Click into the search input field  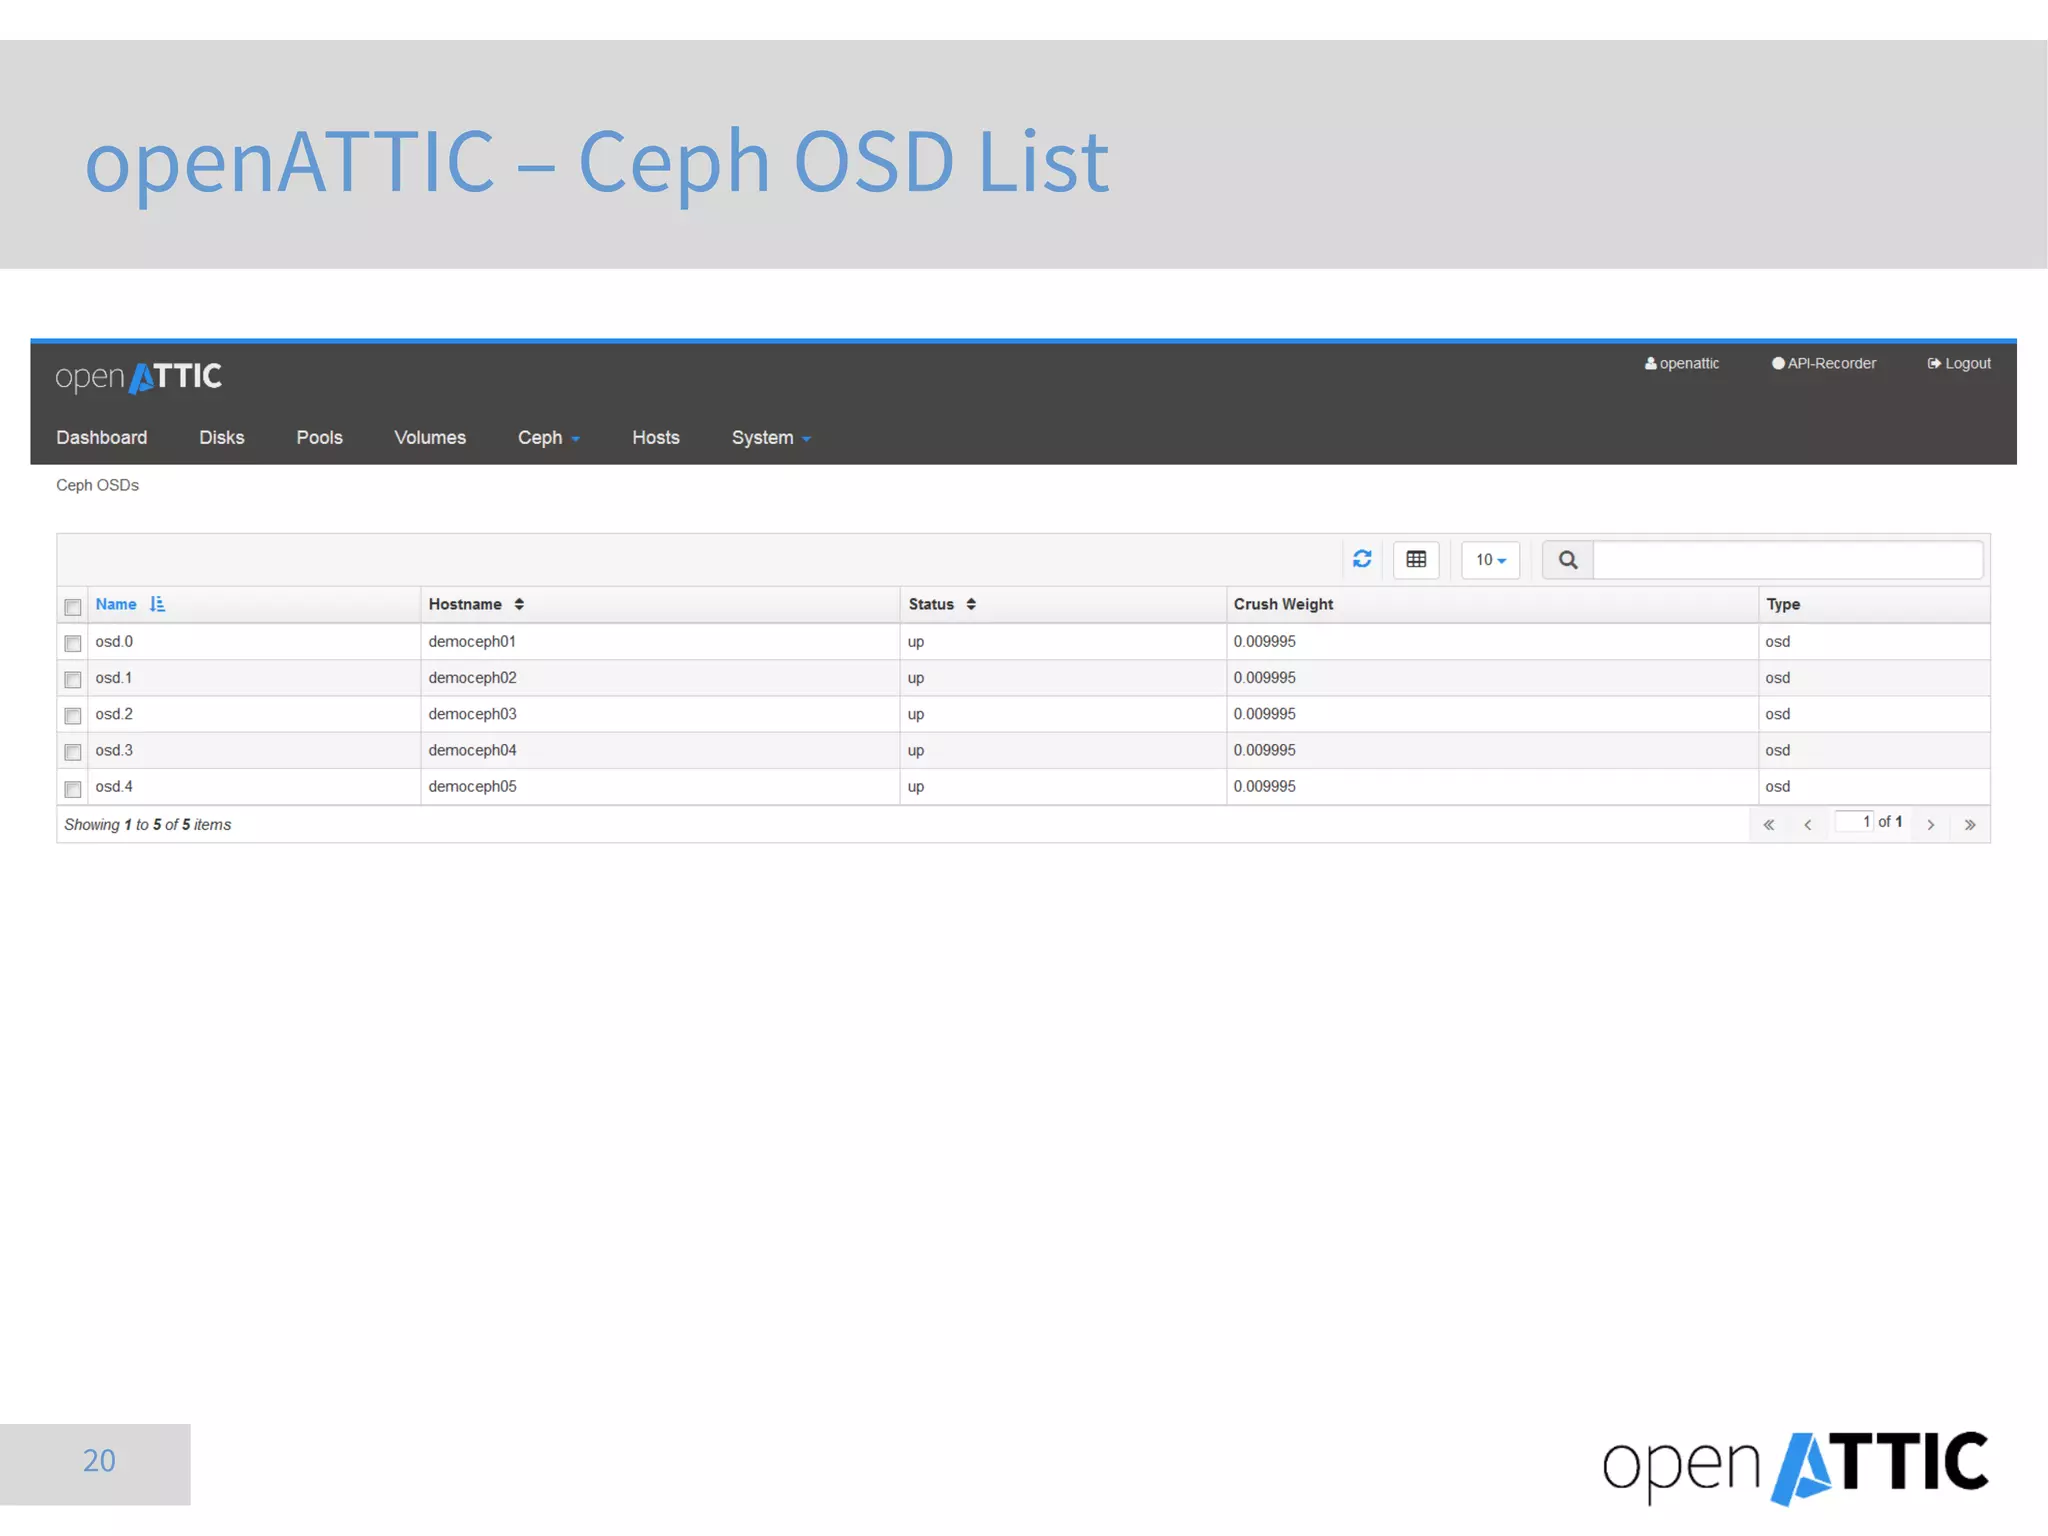coord(1787,560)
